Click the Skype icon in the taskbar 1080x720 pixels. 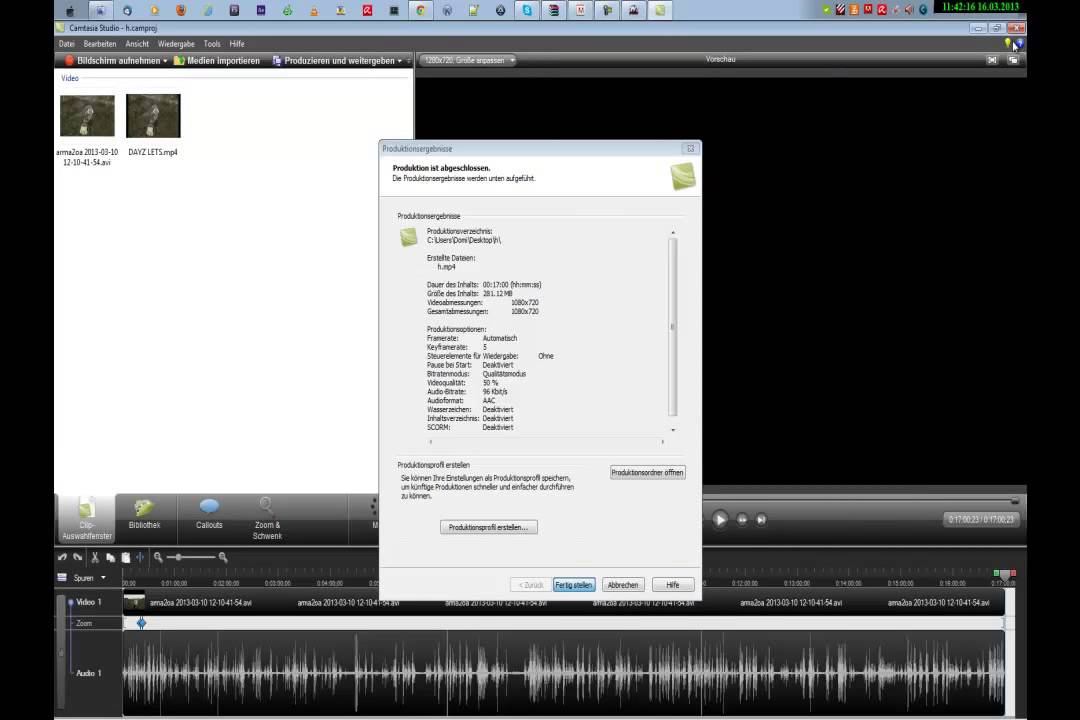coord(527,10)
